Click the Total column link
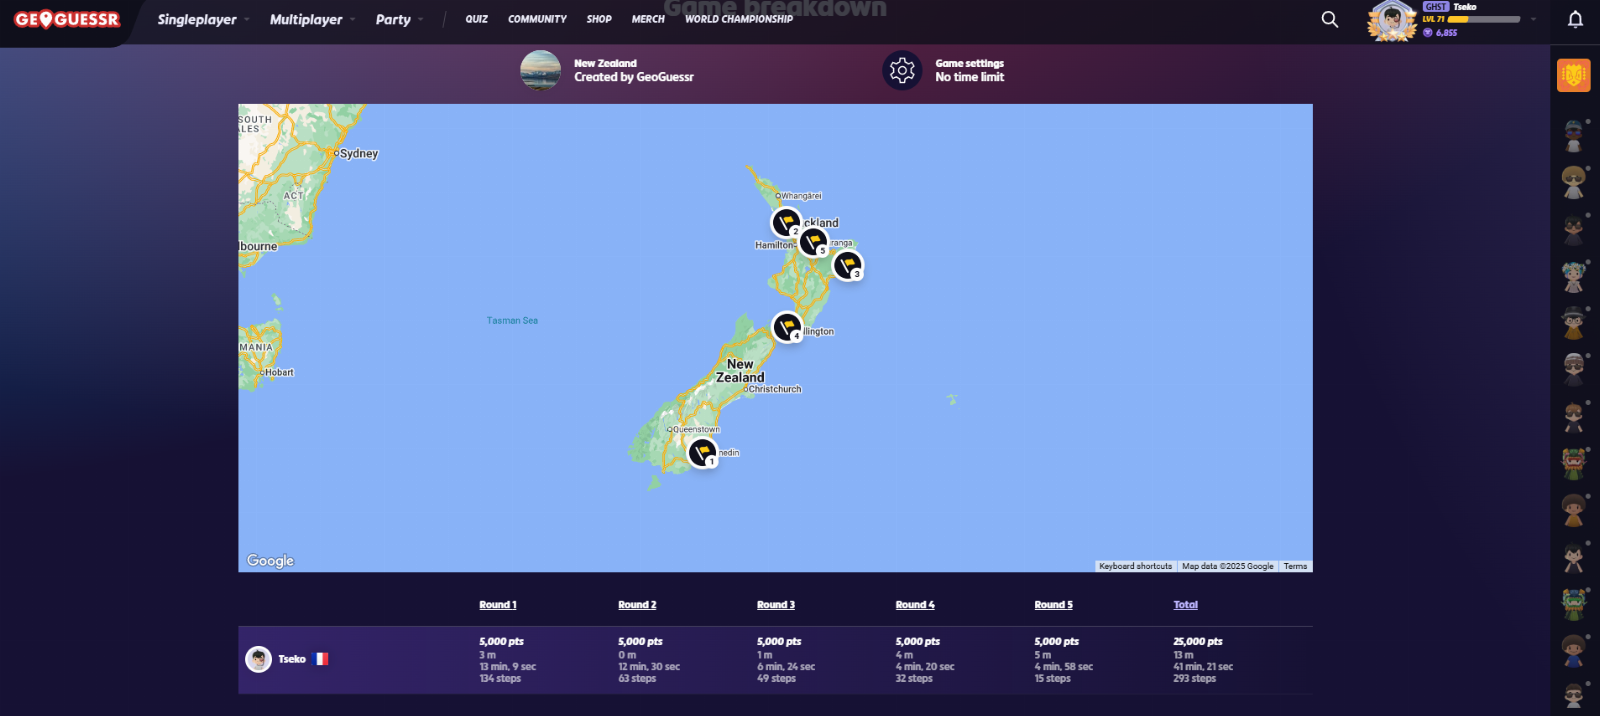The height and width of the screenshot is (716, 1600). click(1185, 605)
